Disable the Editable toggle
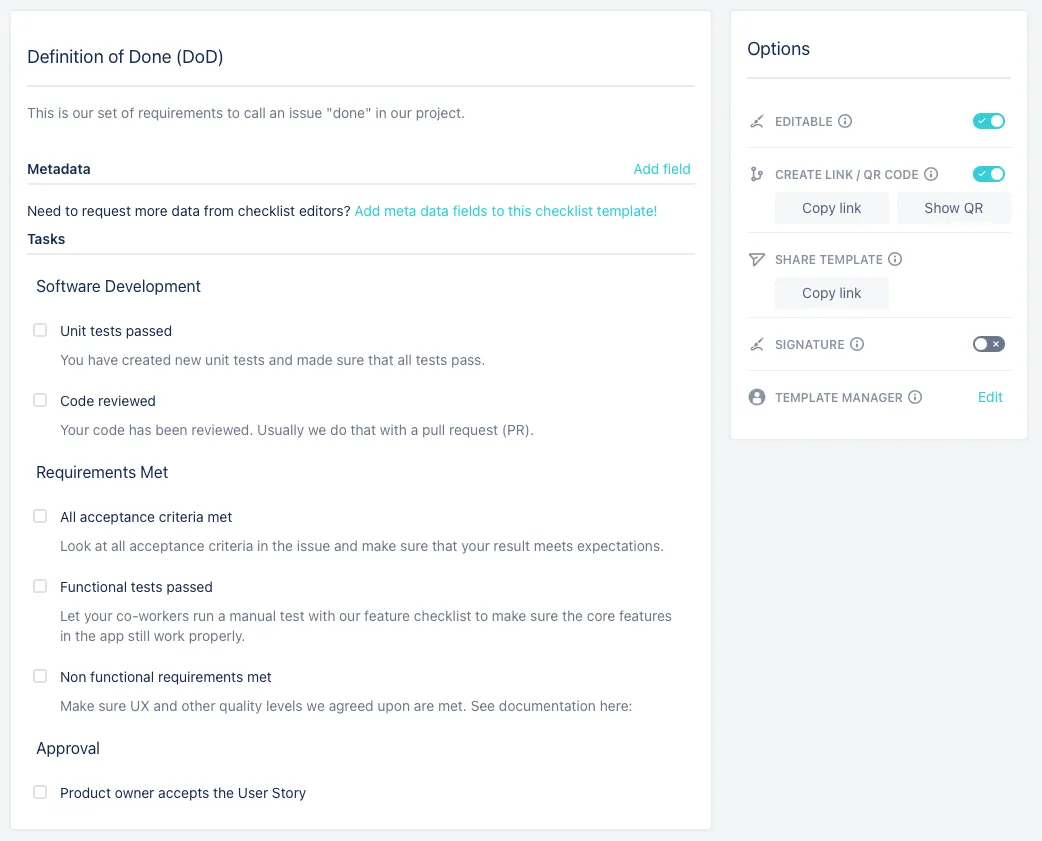Screen dimensions: 1042x841 point(988,121)
